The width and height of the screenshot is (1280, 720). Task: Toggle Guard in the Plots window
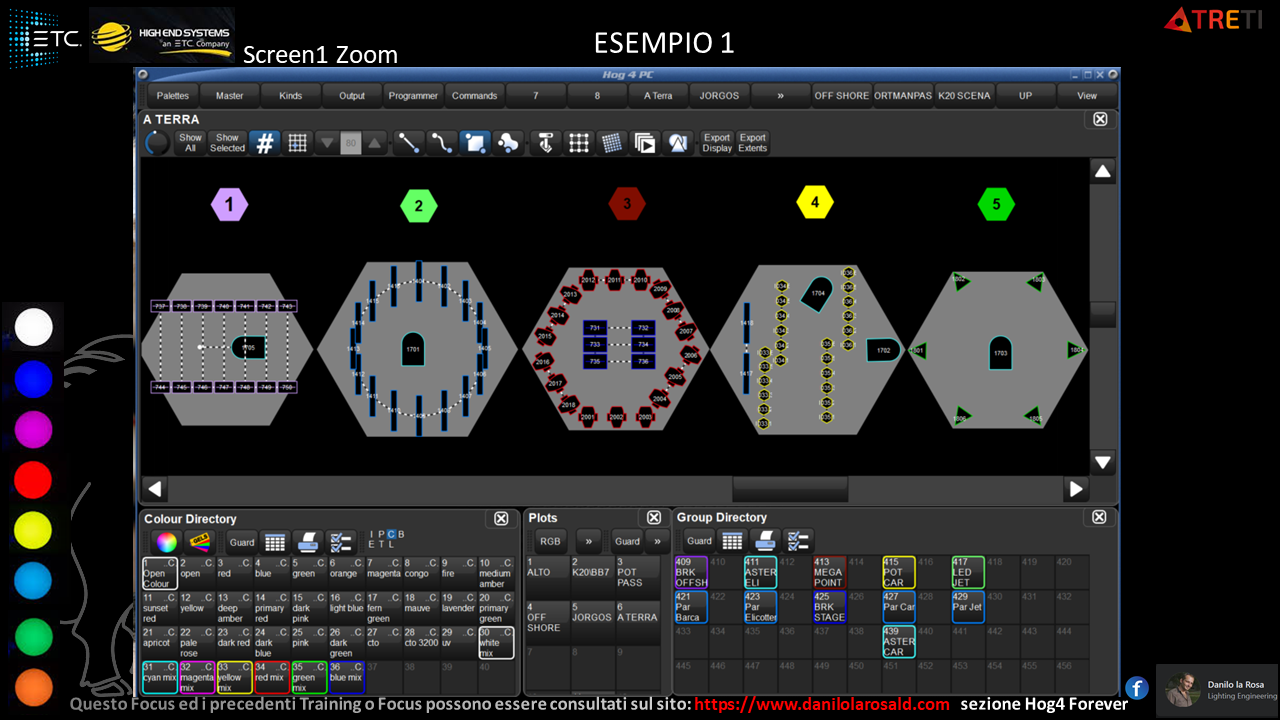627,541
